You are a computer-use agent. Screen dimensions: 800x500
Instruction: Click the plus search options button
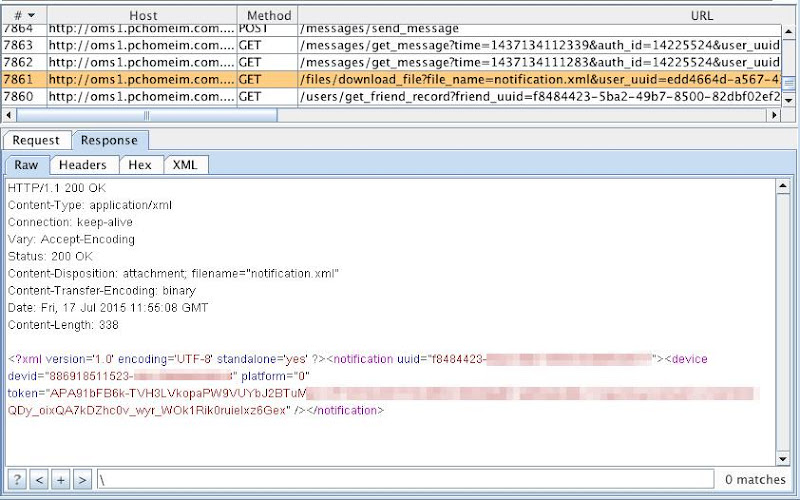click(x=61, y=479)
